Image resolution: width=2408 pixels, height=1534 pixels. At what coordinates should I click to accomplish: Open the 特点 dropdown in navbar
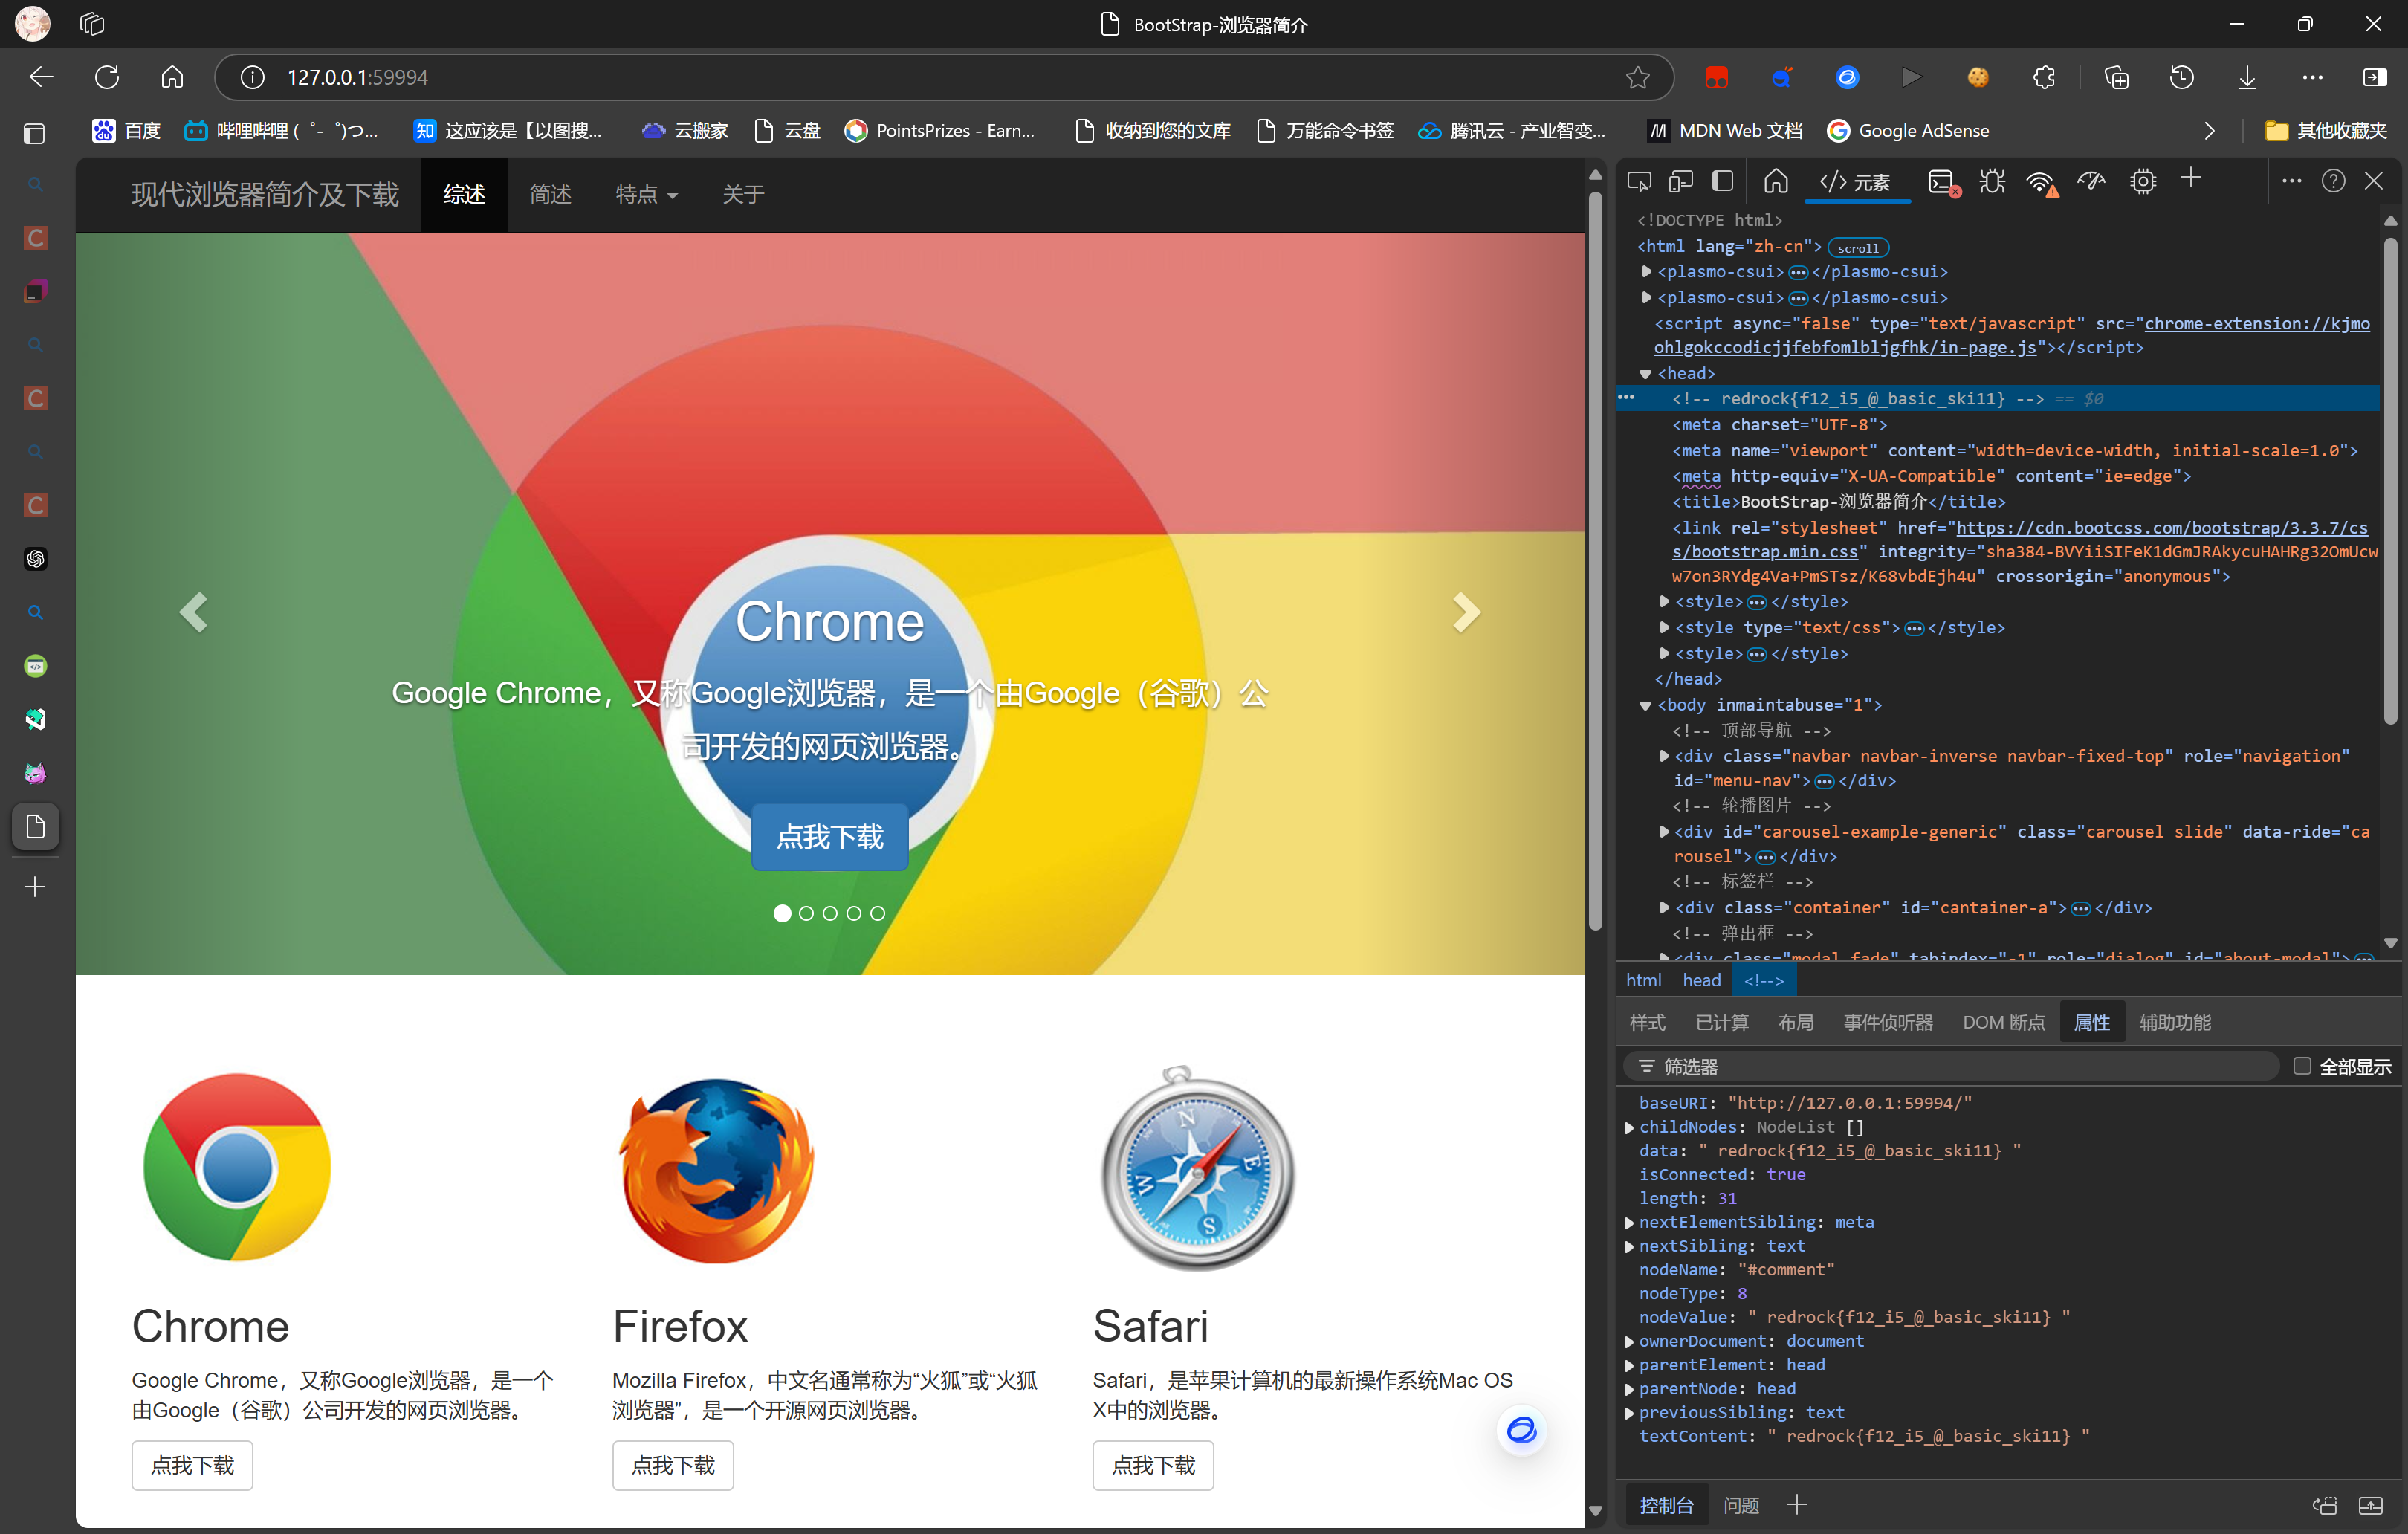coord(646,195)
